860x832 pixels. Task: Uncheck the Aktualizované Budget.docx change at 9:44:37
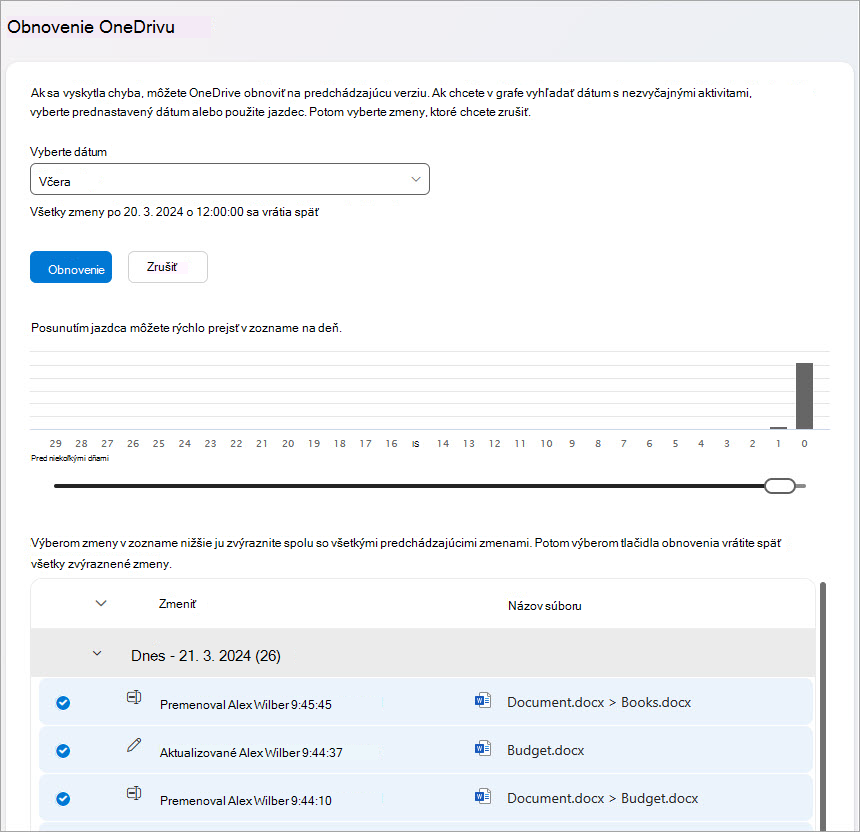click(63, 751)
